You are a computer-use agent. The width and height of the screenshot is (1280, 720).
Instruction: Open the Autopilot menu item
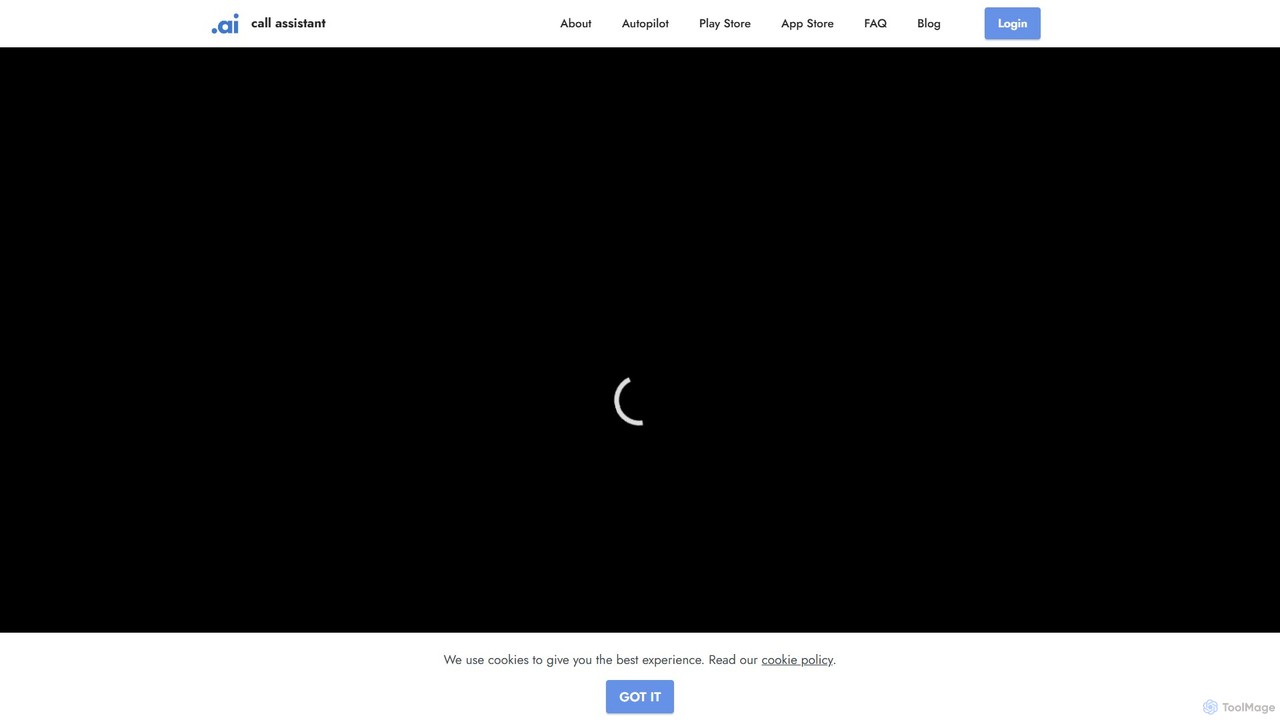point(645,23)
